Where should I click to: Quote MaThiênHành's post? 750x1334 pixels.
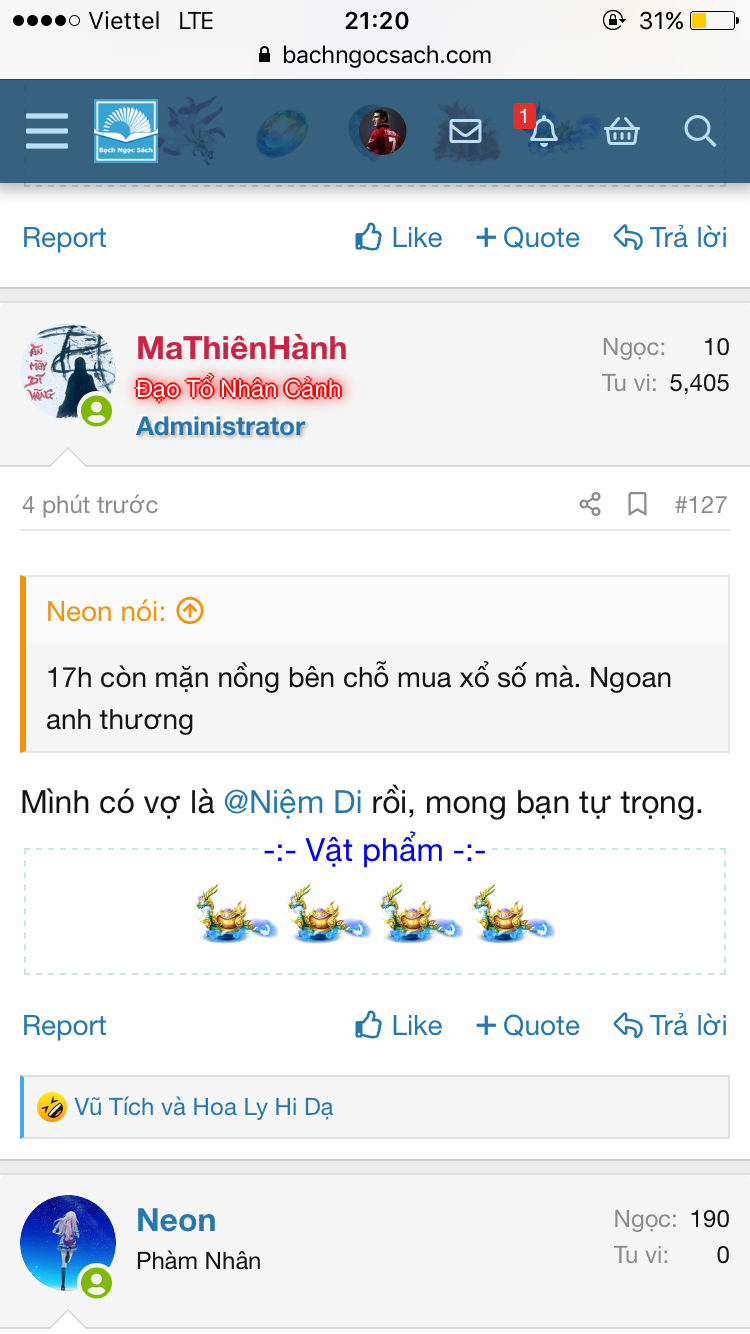point(528,1025)
